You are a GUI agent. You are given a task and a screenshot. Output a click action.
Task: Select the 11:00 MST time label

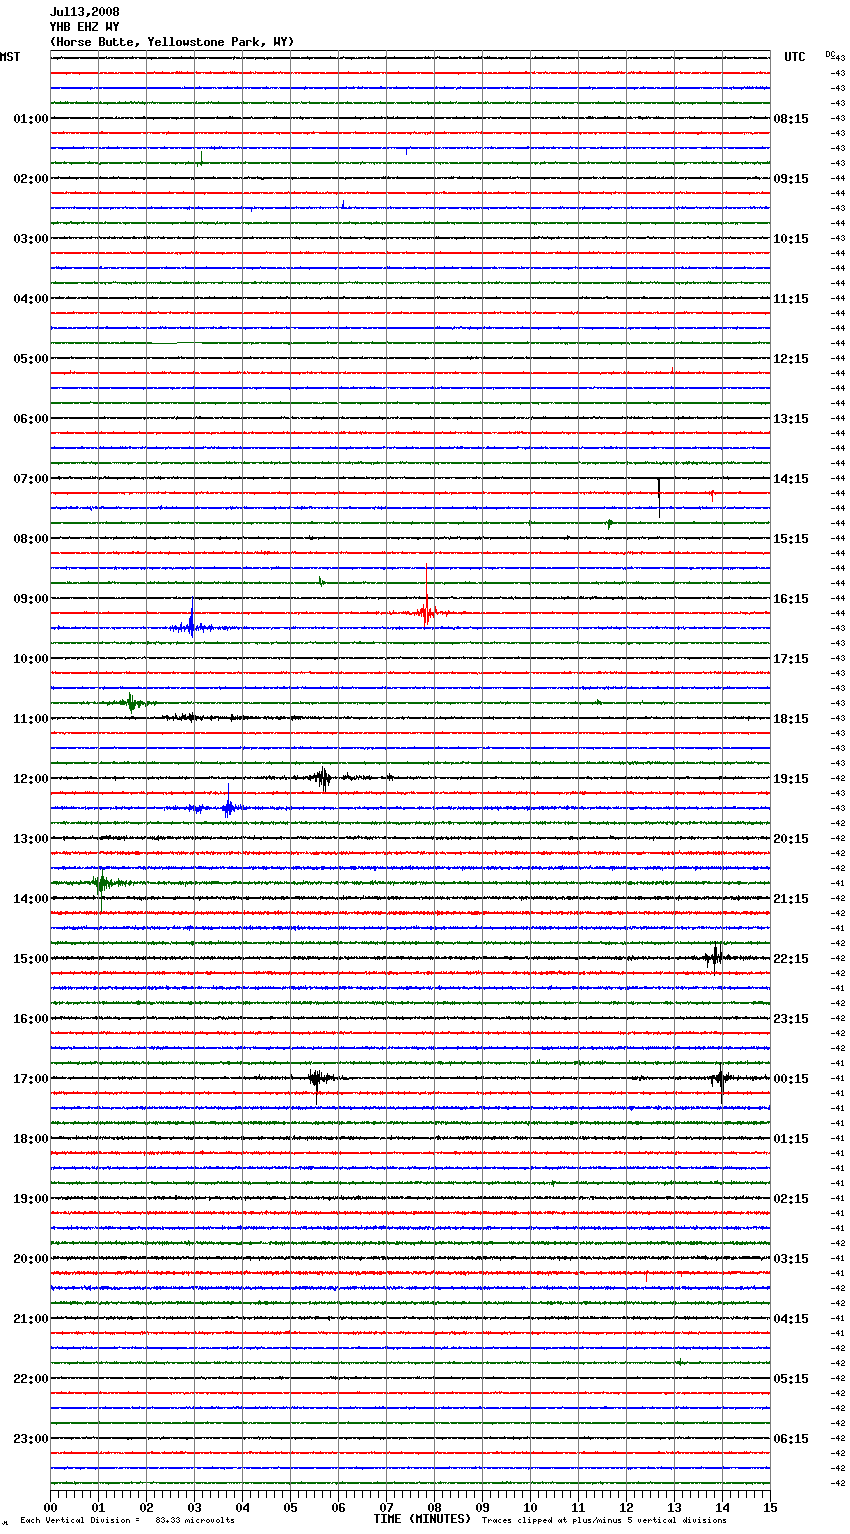31,719
